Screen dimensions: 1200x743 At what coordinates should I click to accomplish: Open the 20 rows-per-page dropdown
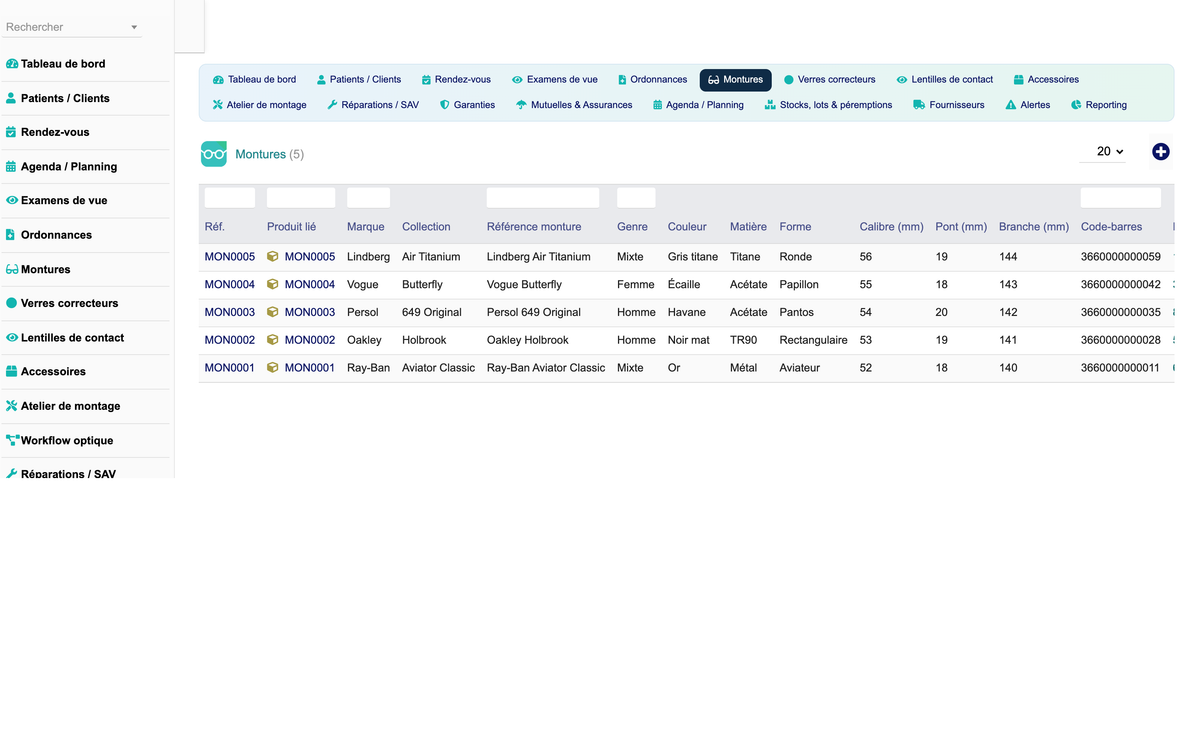click(x=1104, y=152)
